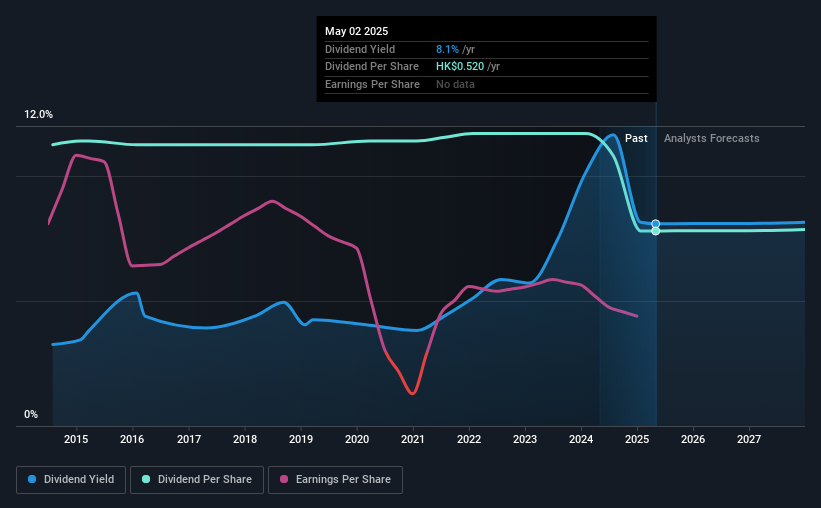
Task: Toggle the Dividend Per Share legend button
Action: 197,480
